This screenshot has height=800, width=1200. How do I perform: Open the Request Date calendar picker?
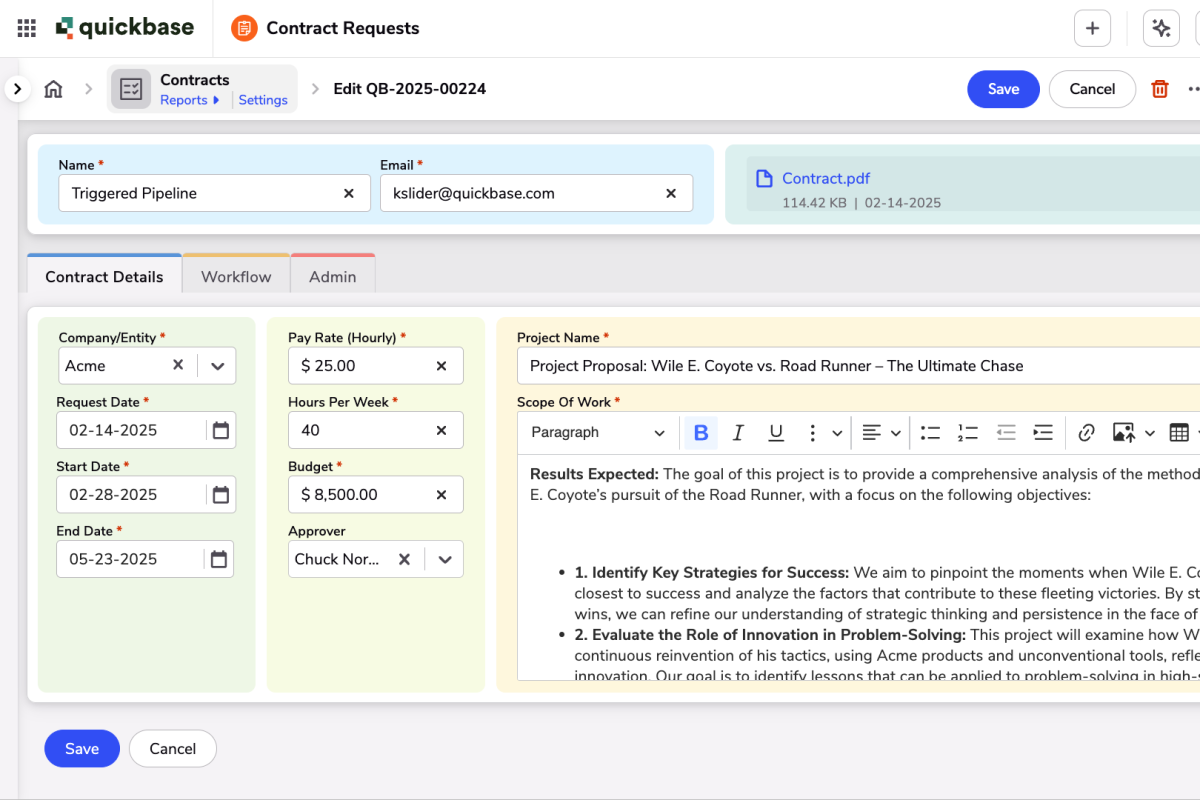coord(219,429)
